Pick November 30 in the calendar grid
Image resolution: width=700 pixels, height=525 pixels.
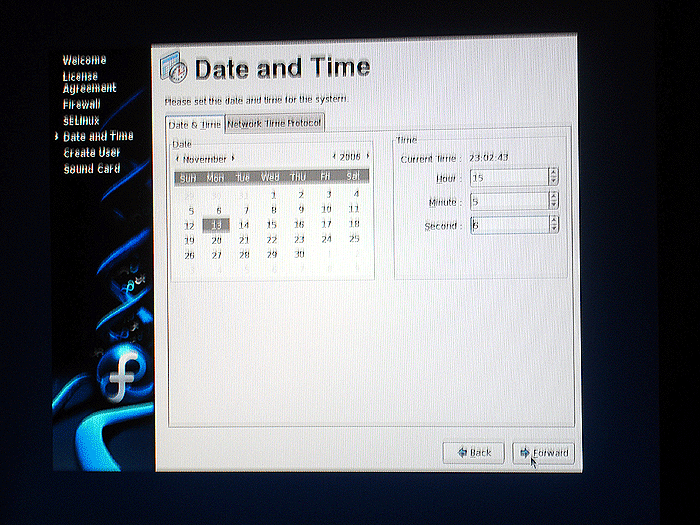(299, 254)
